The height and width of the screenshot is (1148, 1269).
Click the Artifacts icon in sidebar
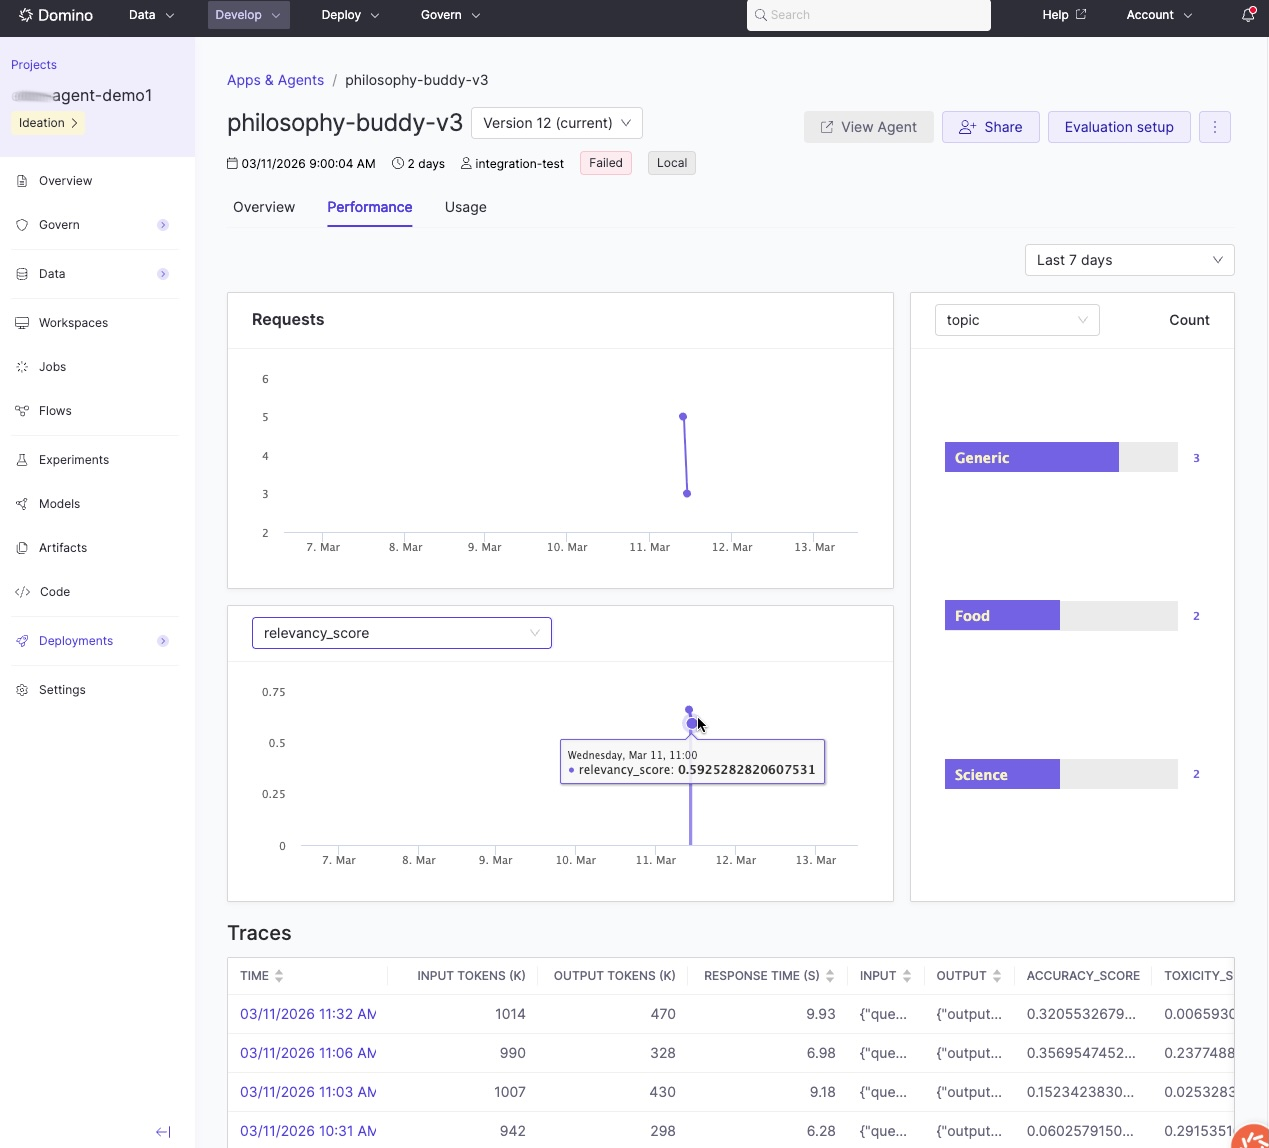[22, 548]
